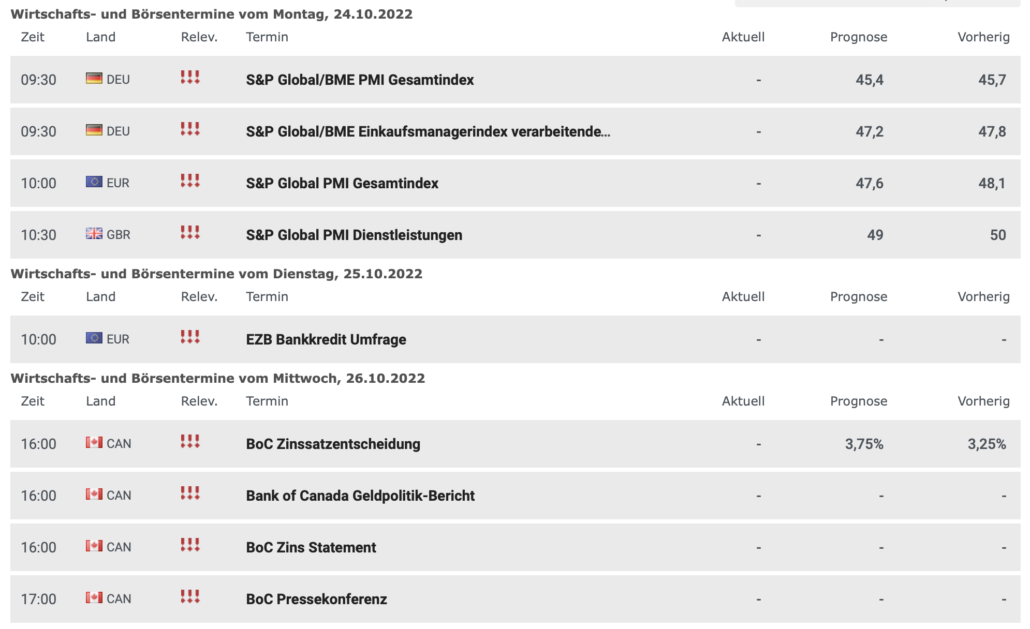Click the relevance icon in the BoC Zins Statement row
Screen dimensions: 1030x629
[x=190, y=546]
